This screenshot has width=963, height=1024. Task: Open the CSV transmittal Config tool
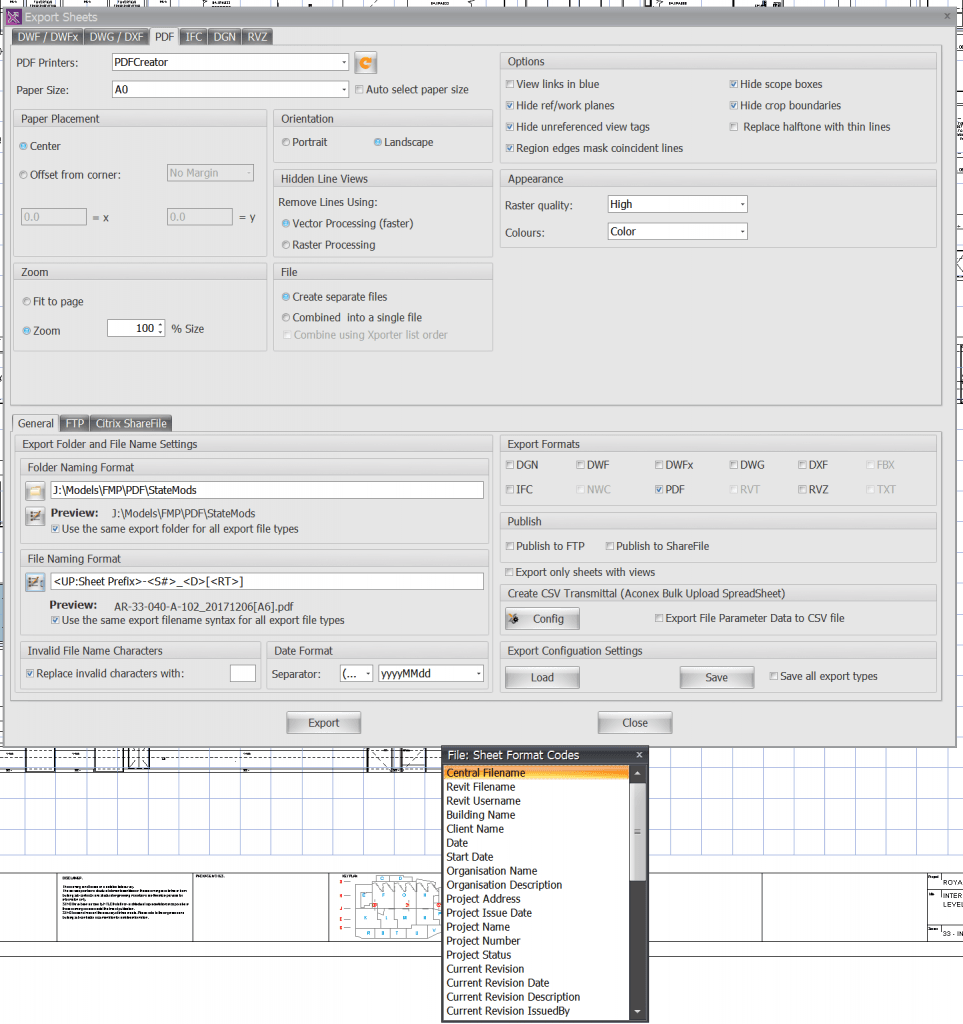tap(541, 618)
